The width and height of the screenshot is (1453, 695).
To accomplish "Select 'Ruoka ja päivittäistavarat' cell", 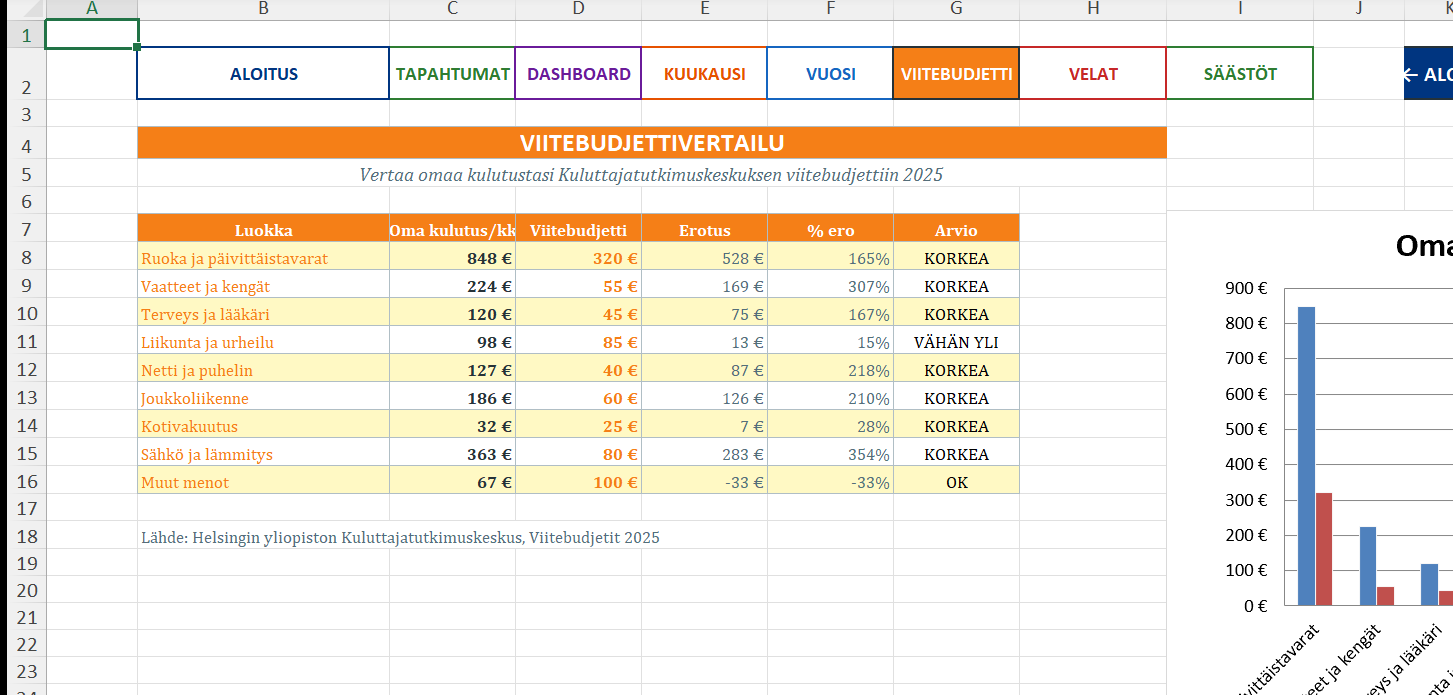I will [x=263, y=258].
